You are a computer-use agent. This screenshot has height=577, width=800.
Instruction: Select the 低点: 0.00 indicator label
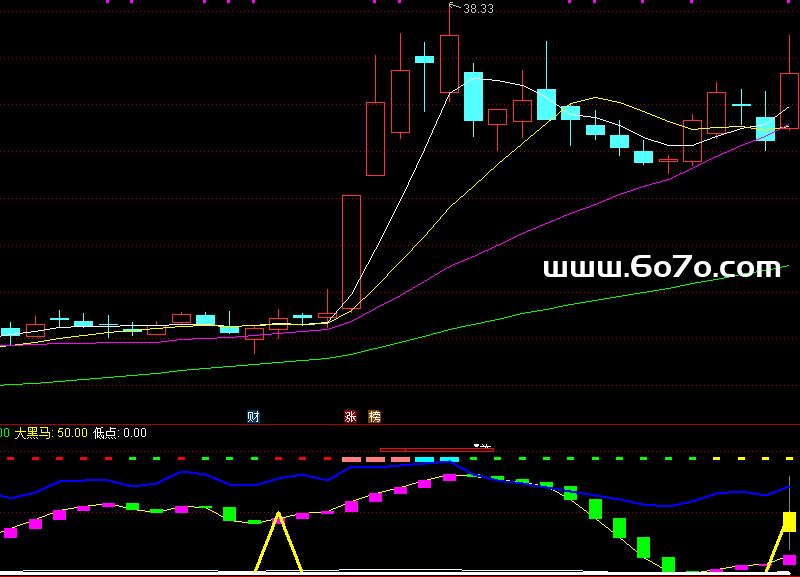(120, 433)
